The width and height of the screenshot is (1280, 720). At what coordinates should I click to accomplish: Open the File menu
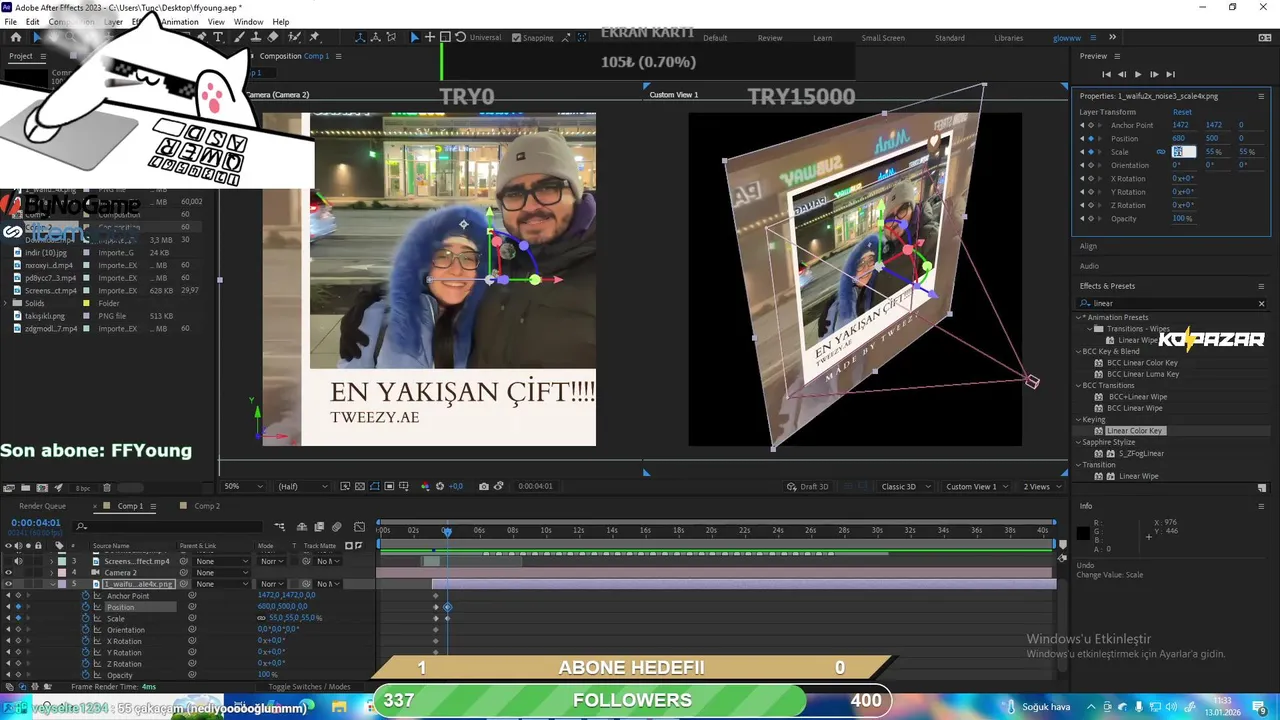click(10, 22)
